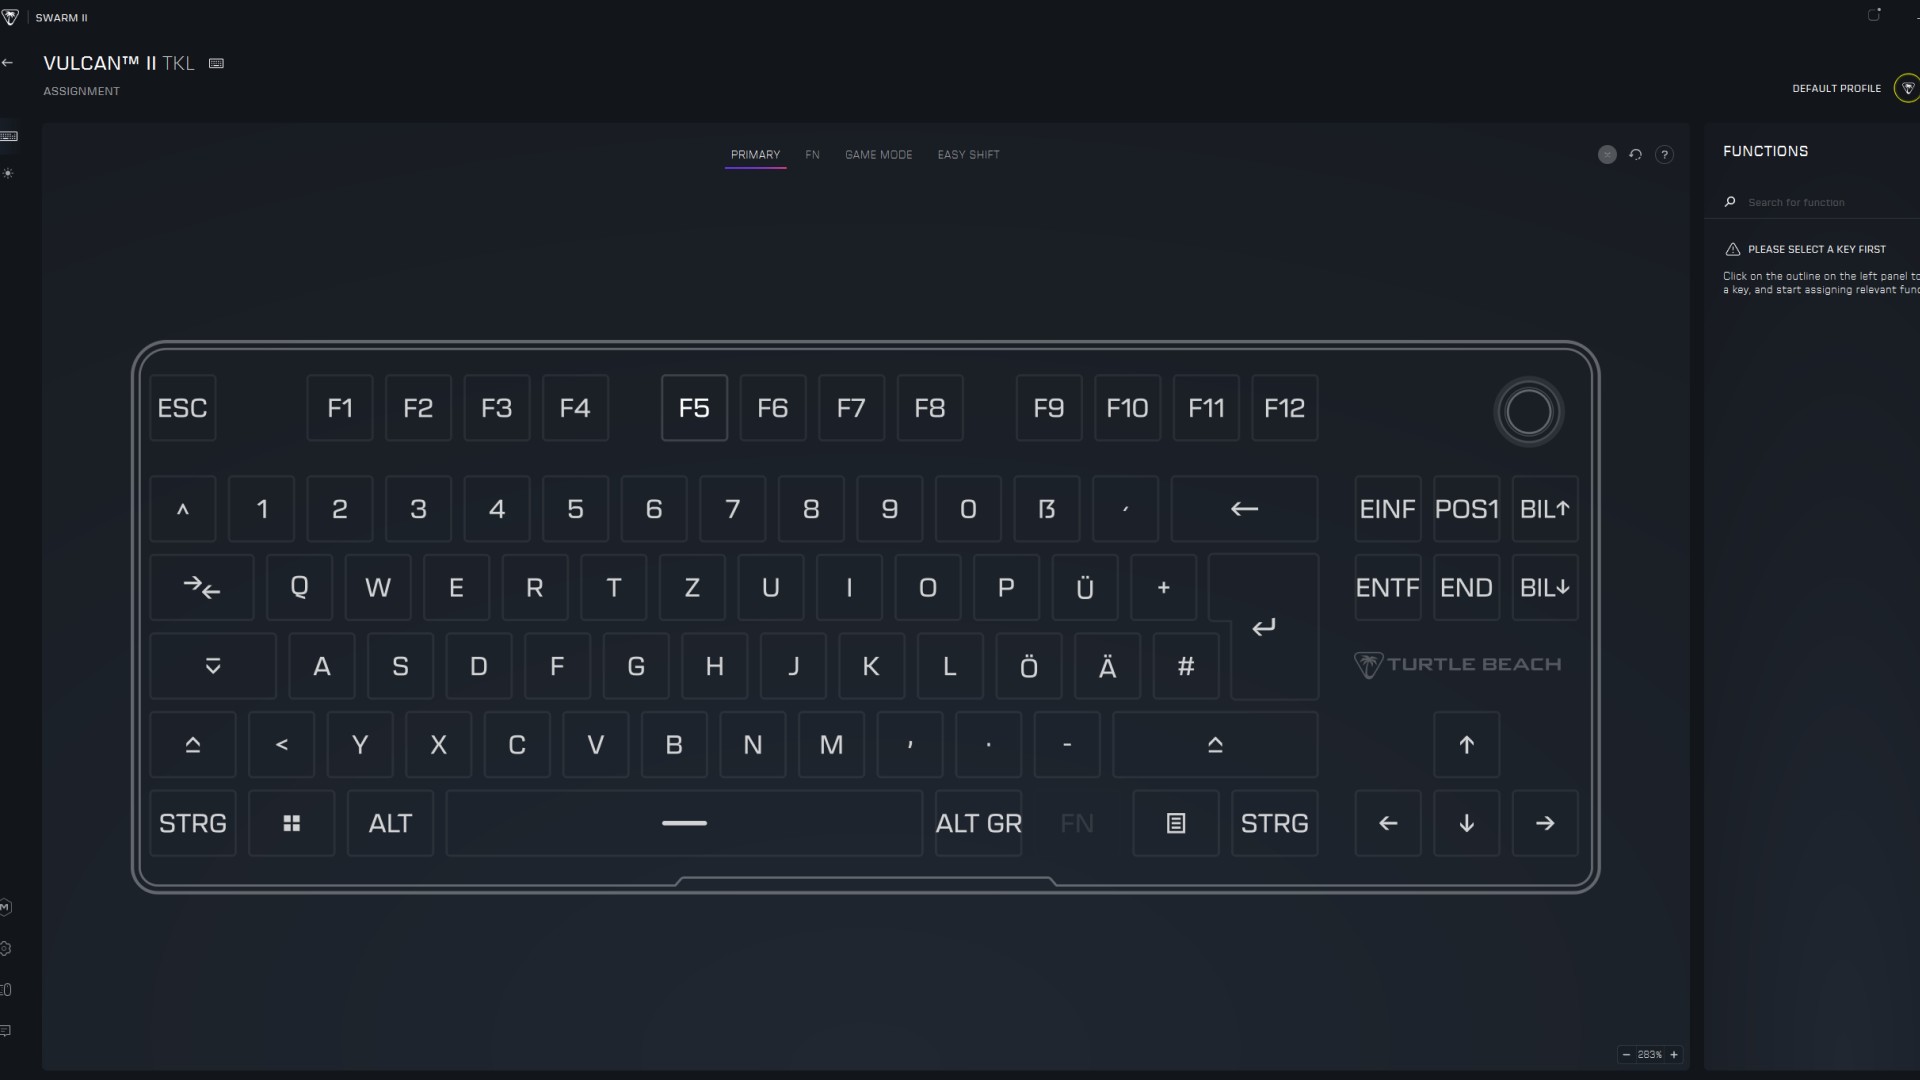Click the keyboard layout icon beside TKL
Viewport: 1920px width, 1080px height.
tap(216, 63)
